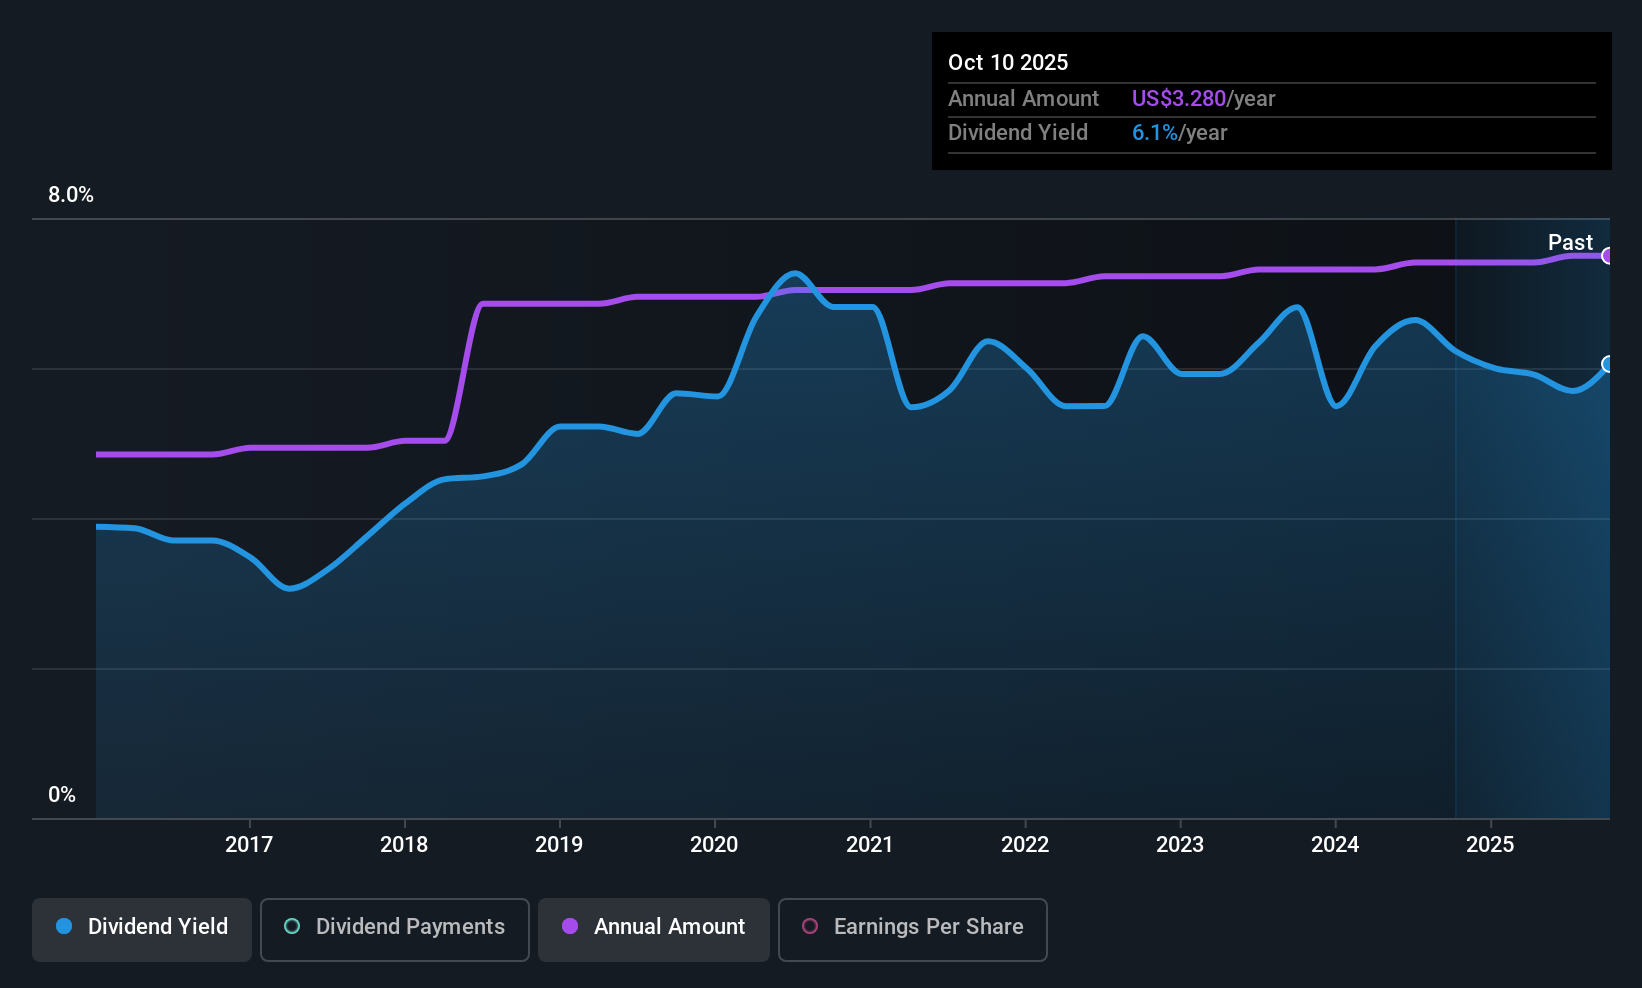Collapse the Annual Amount legend chip
The width and height of the screenshot is (1642, 988).
click(653, 929)
